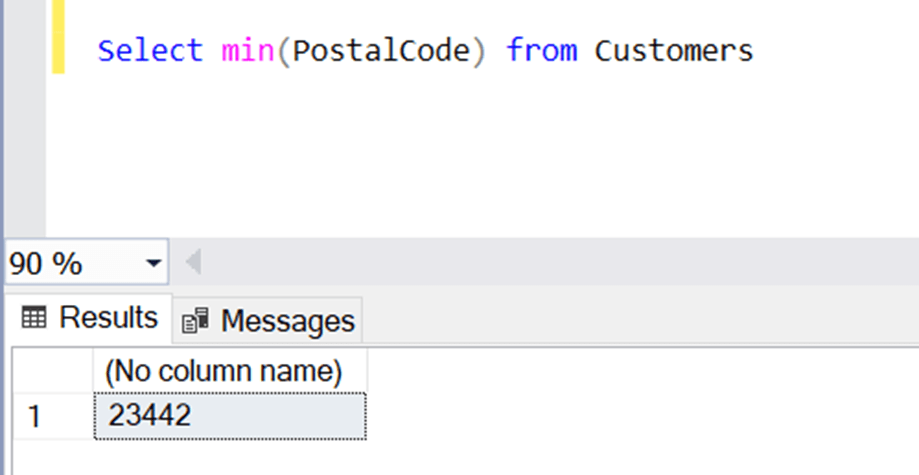
Task: Click blank editor area below the query
Action: click(x=450, y=160)
